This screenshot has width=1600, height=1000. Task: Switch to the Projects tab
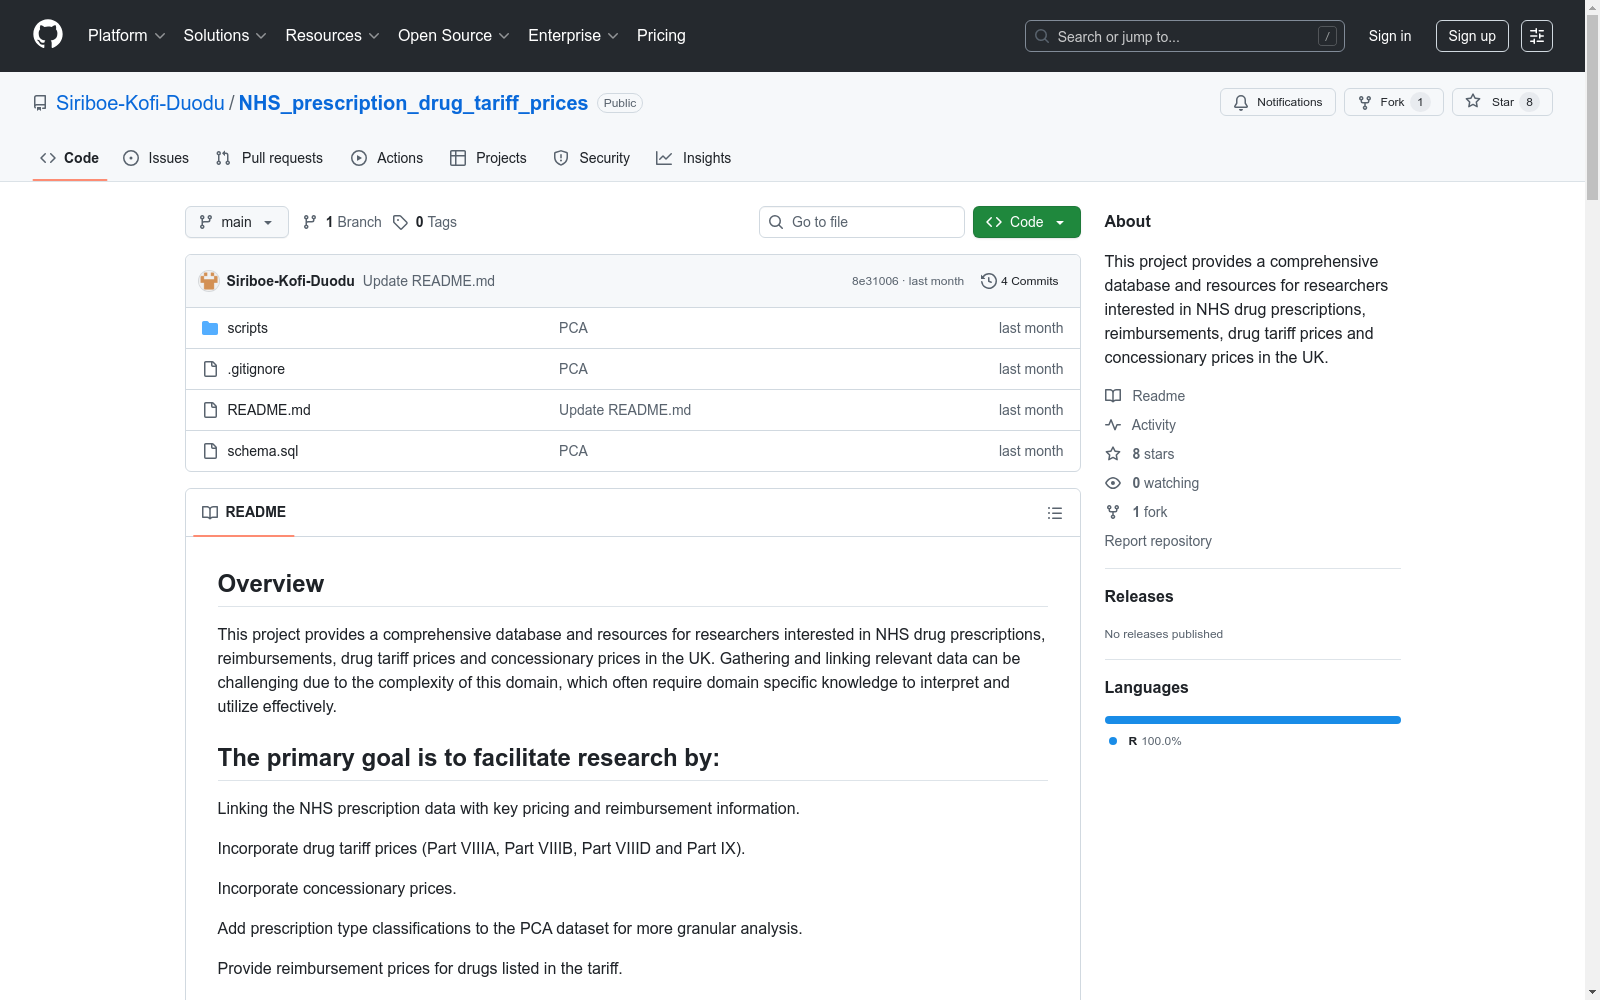(488, 158)
